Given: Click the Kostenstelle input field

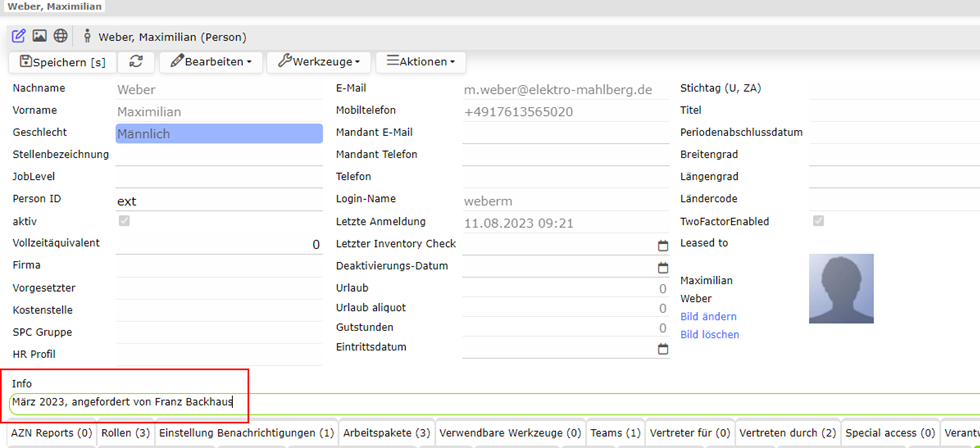Looking at the screenshot, I should [x=219, y=311].
